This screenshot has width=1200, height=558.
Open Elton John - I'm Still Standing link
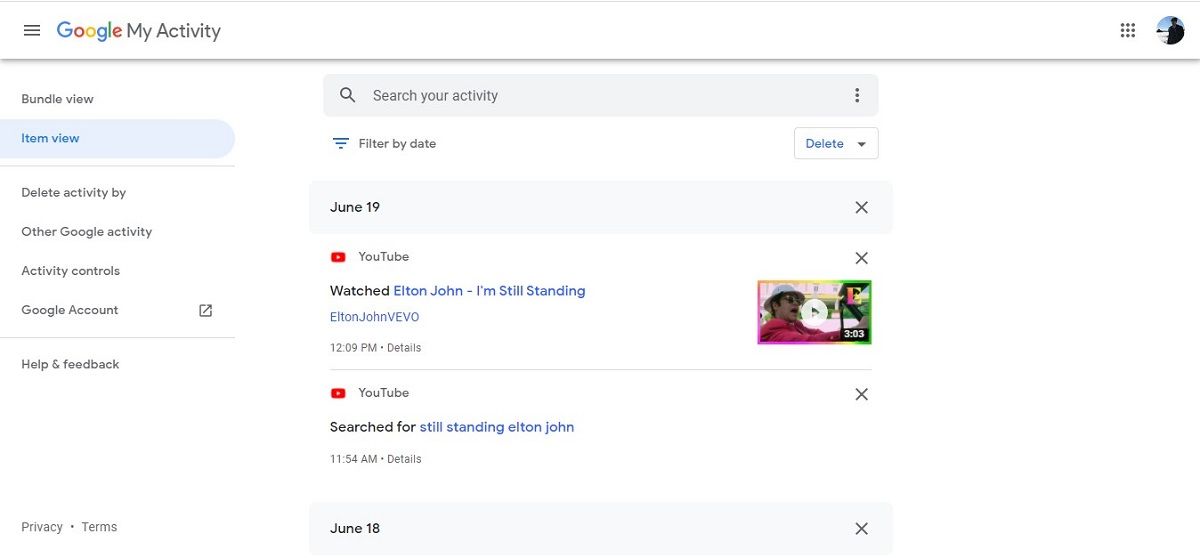tap(489, 291)
